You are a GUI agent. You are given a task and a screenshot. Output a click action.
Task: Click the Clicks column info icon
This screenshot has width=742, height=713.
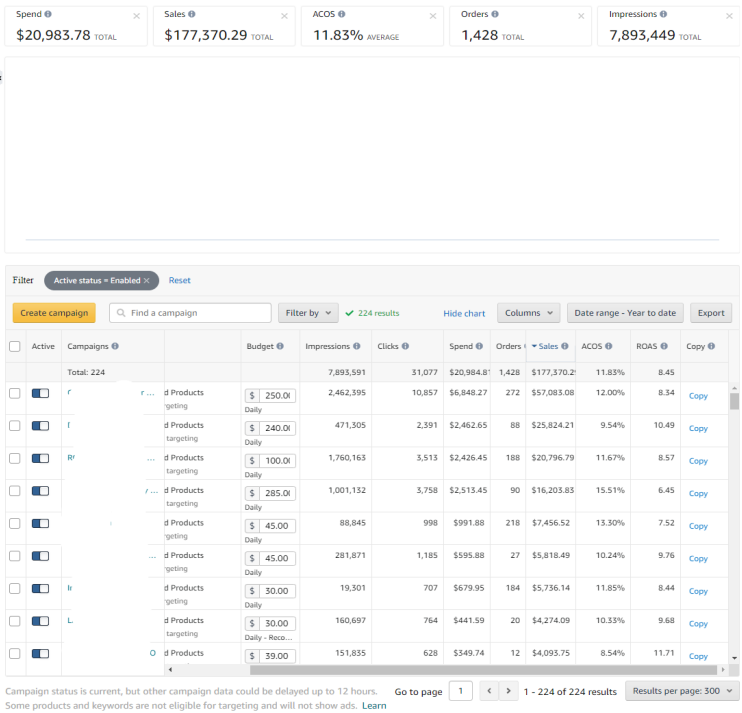[x=405, y=347]
